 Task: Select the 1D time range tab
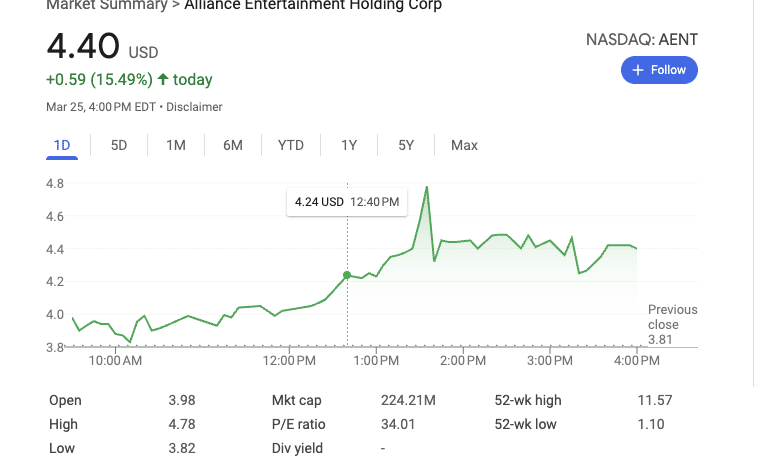(x=62, y=145)
